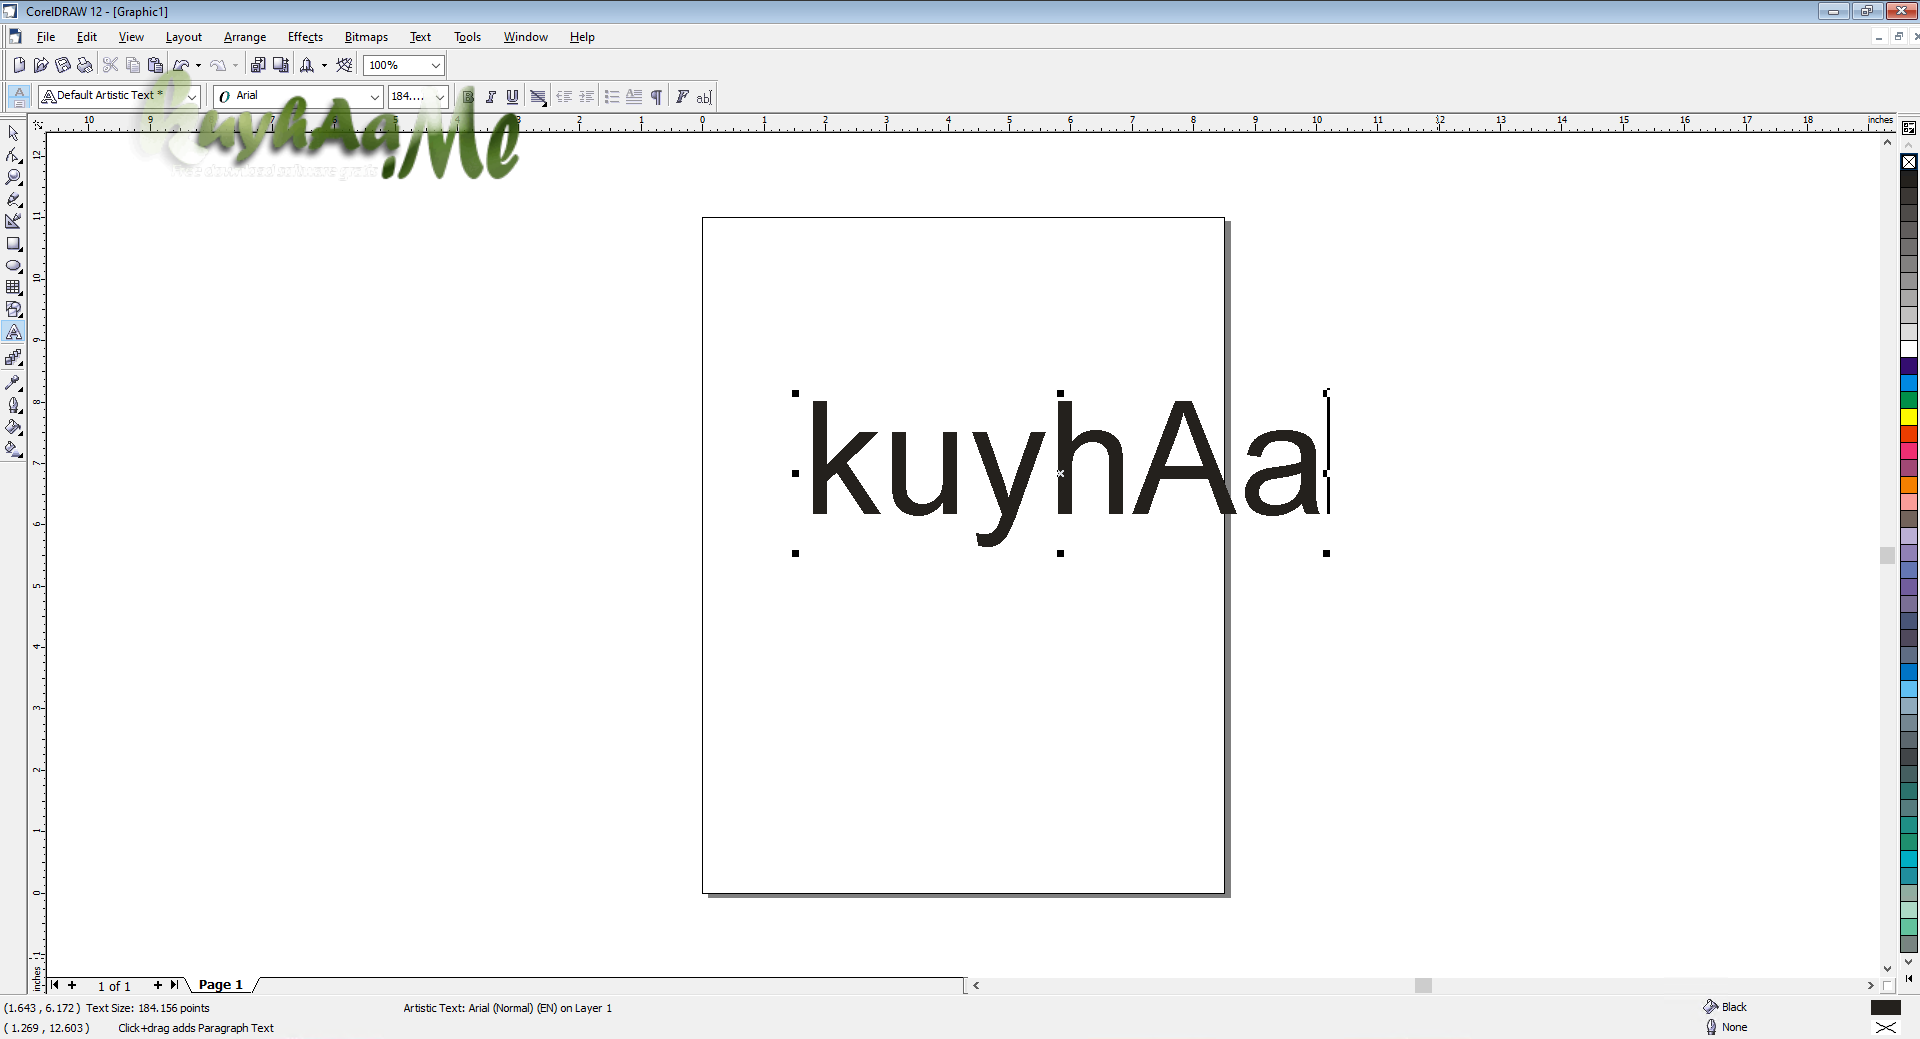This screenshot has height=1039, width=1920.
Task: Click the Open file toolbar icon
Action: (x=41, y=65)
